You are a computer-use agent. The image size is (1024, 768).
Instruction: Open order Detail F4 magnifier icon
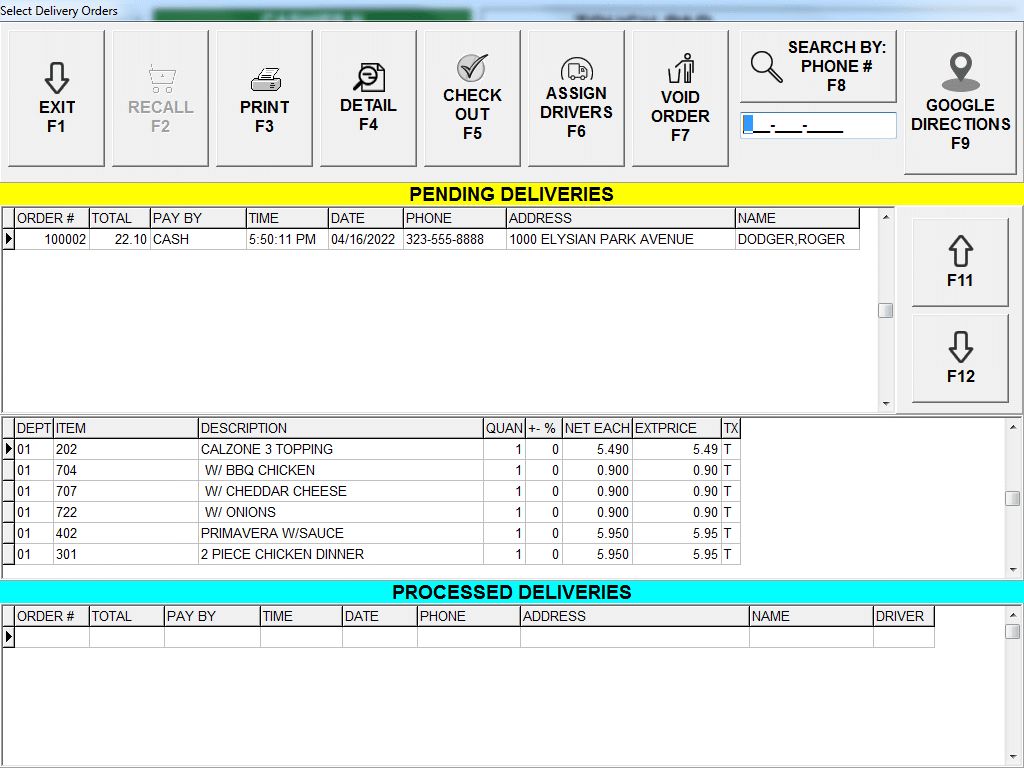click(368, 77)
